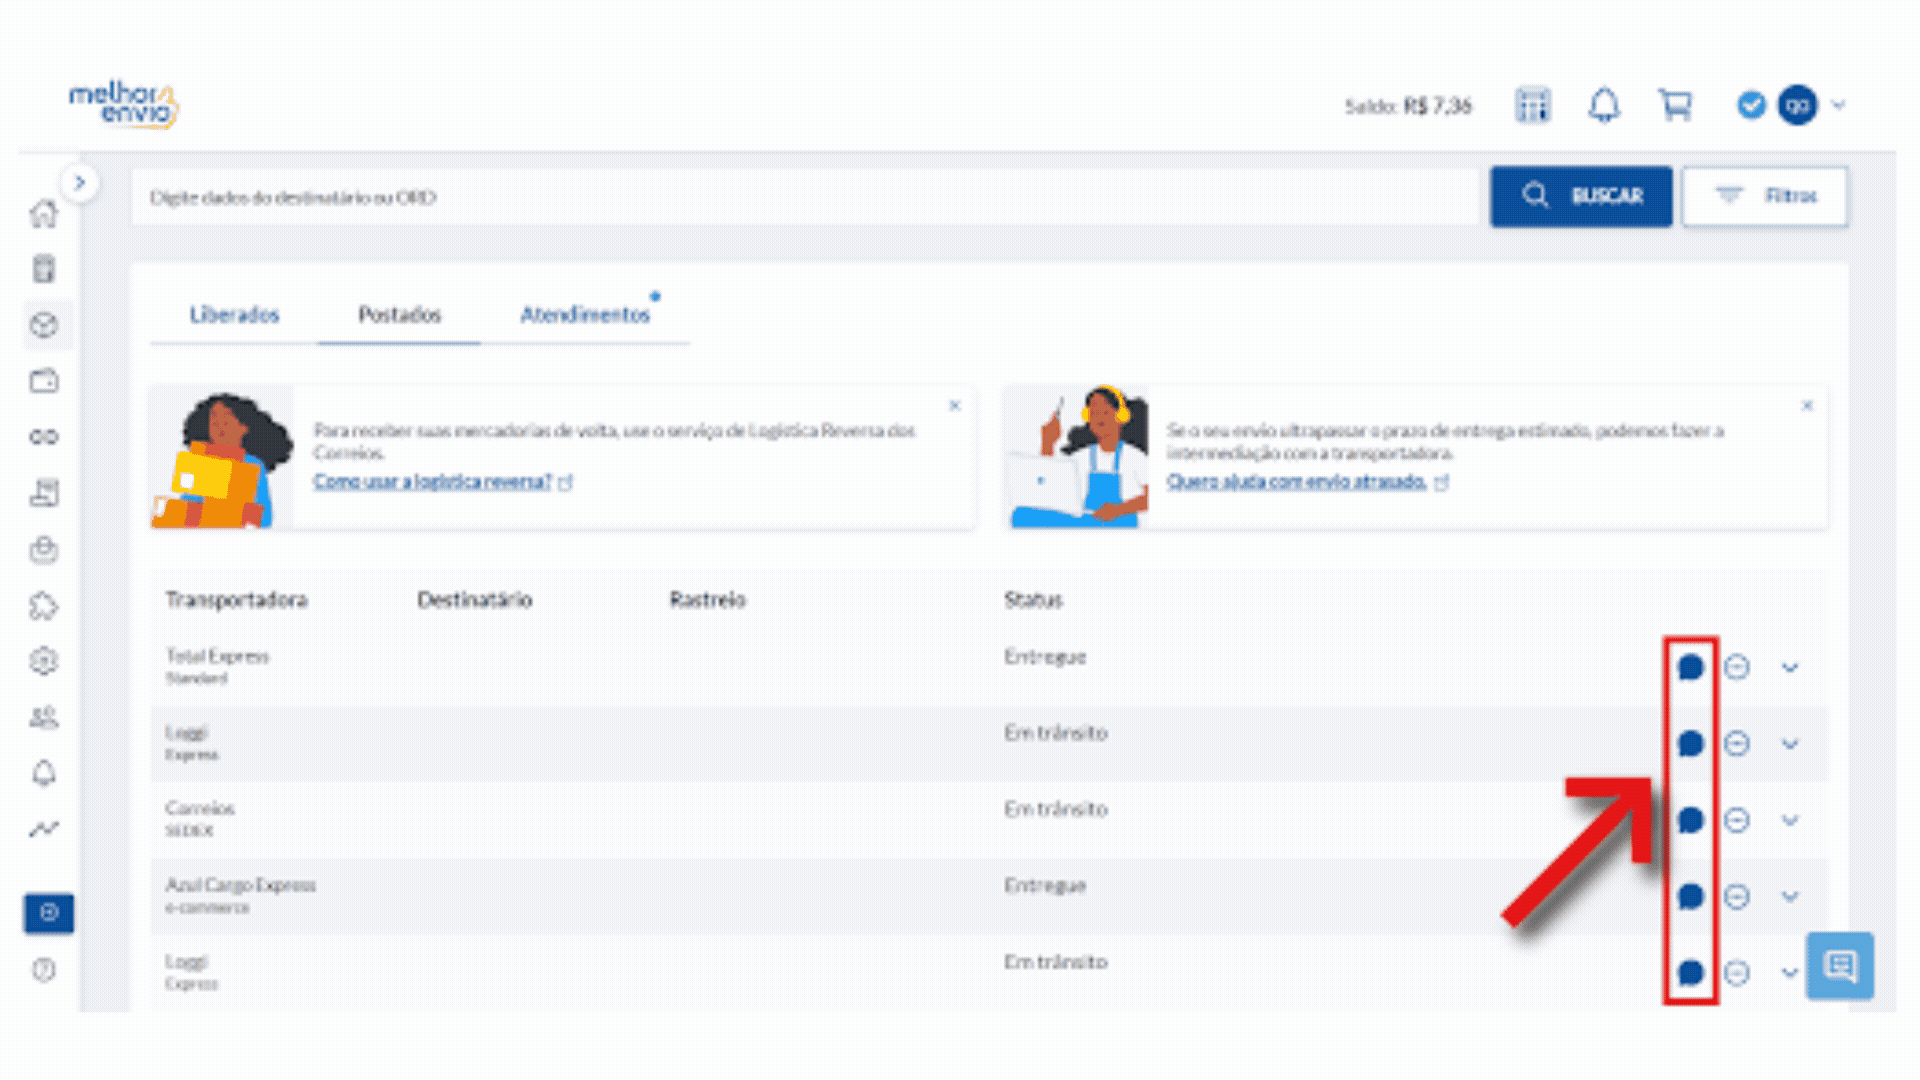Screen dimensions: 1920x1080
Task: Open the home icon in sidebar
Action: [44, 213]
